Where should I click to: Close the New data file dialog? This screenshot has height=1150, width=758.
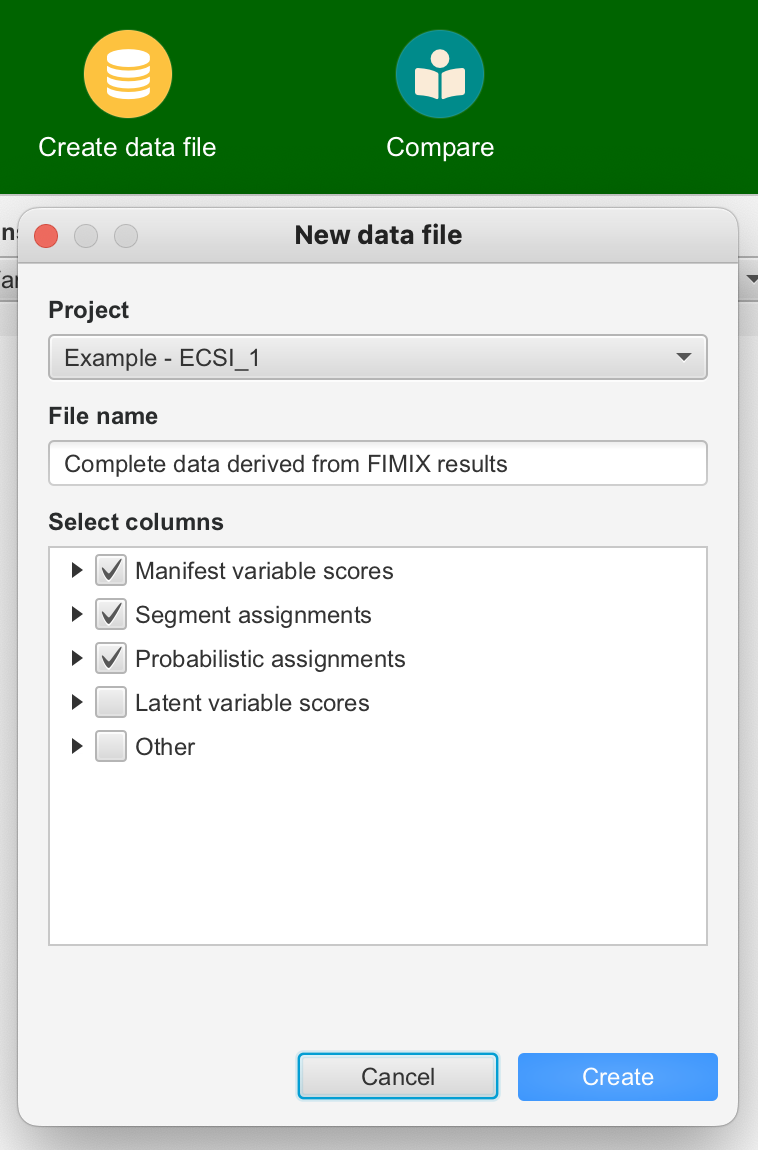pos(46,236)
